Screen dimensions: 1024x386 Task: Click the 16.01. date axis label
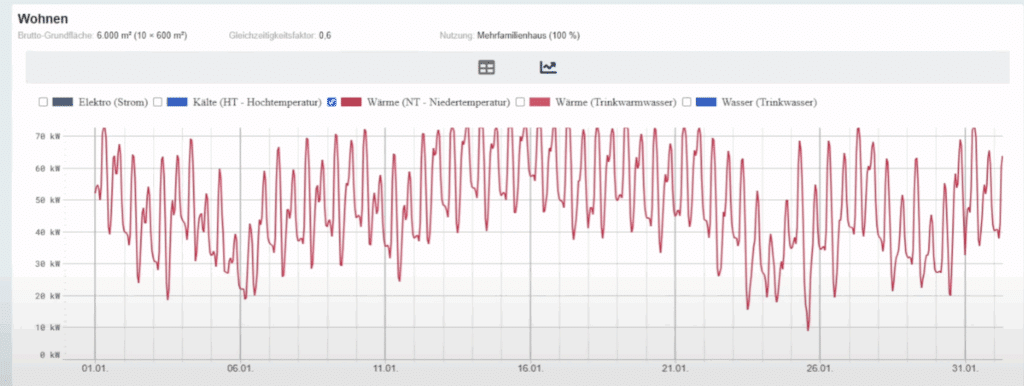point(530,369)
